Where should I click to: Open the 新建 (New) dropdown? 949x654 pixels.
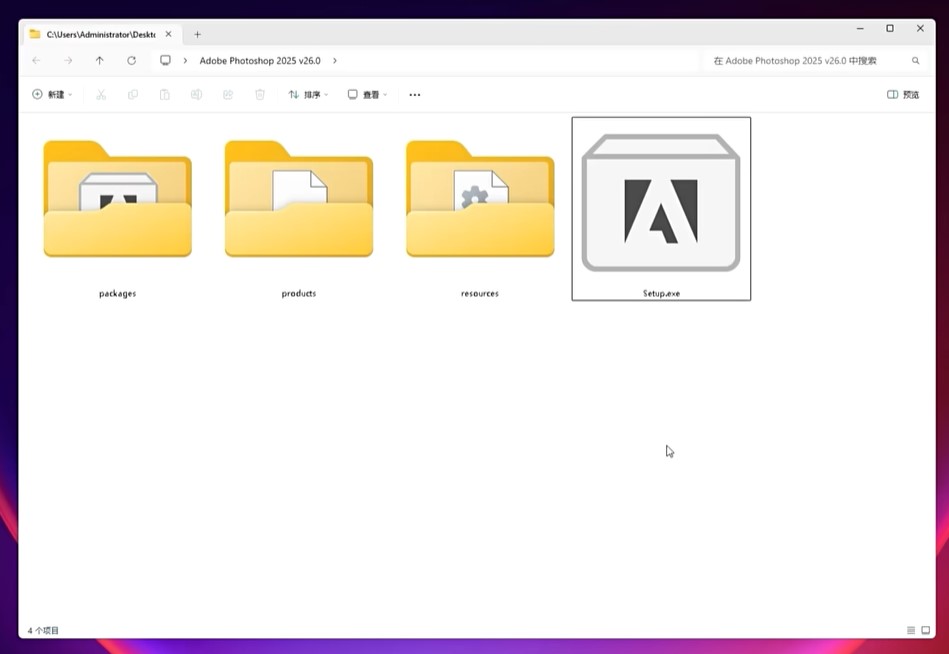(52, 94)
